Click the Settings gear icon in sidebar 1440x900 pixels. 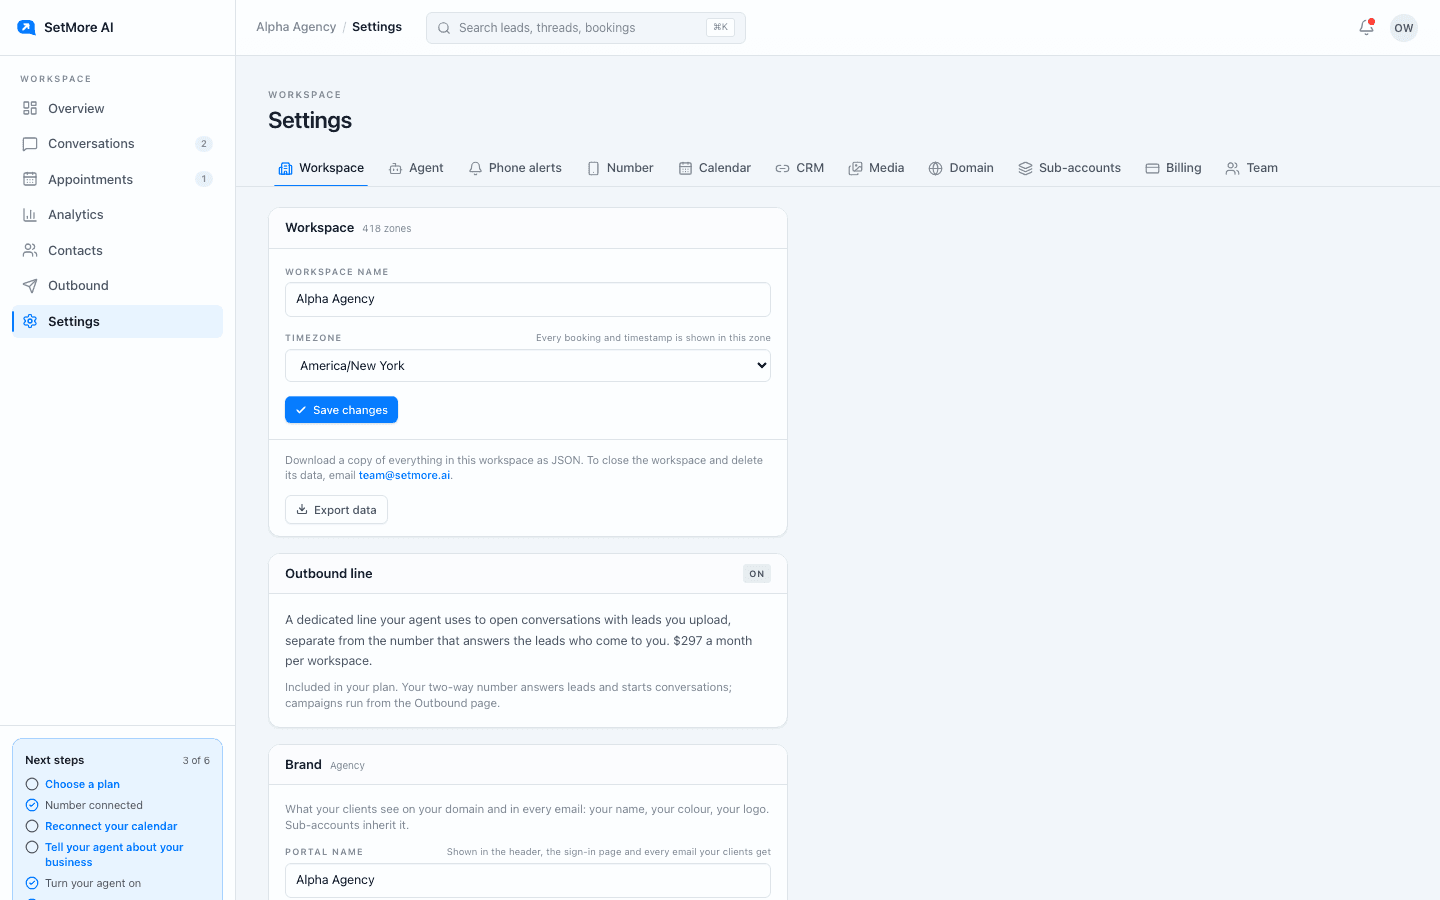click(30, 321)
